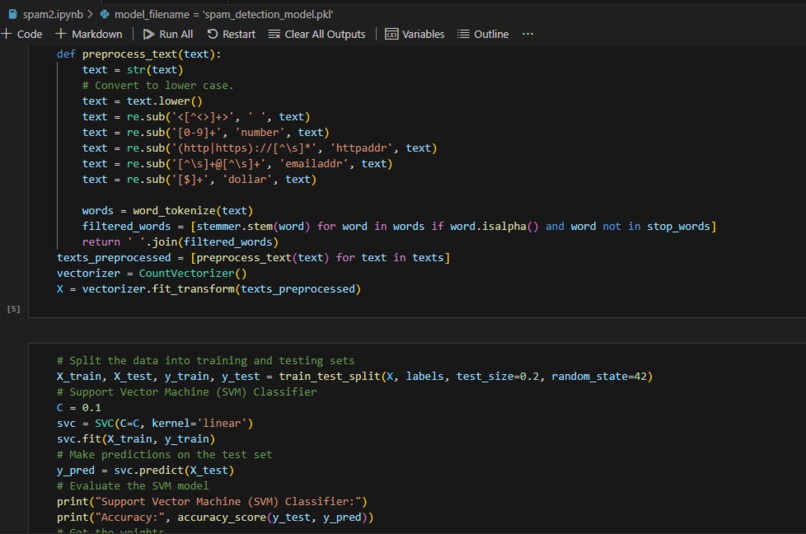Click the '# Split the data' comment

[206, 360]
